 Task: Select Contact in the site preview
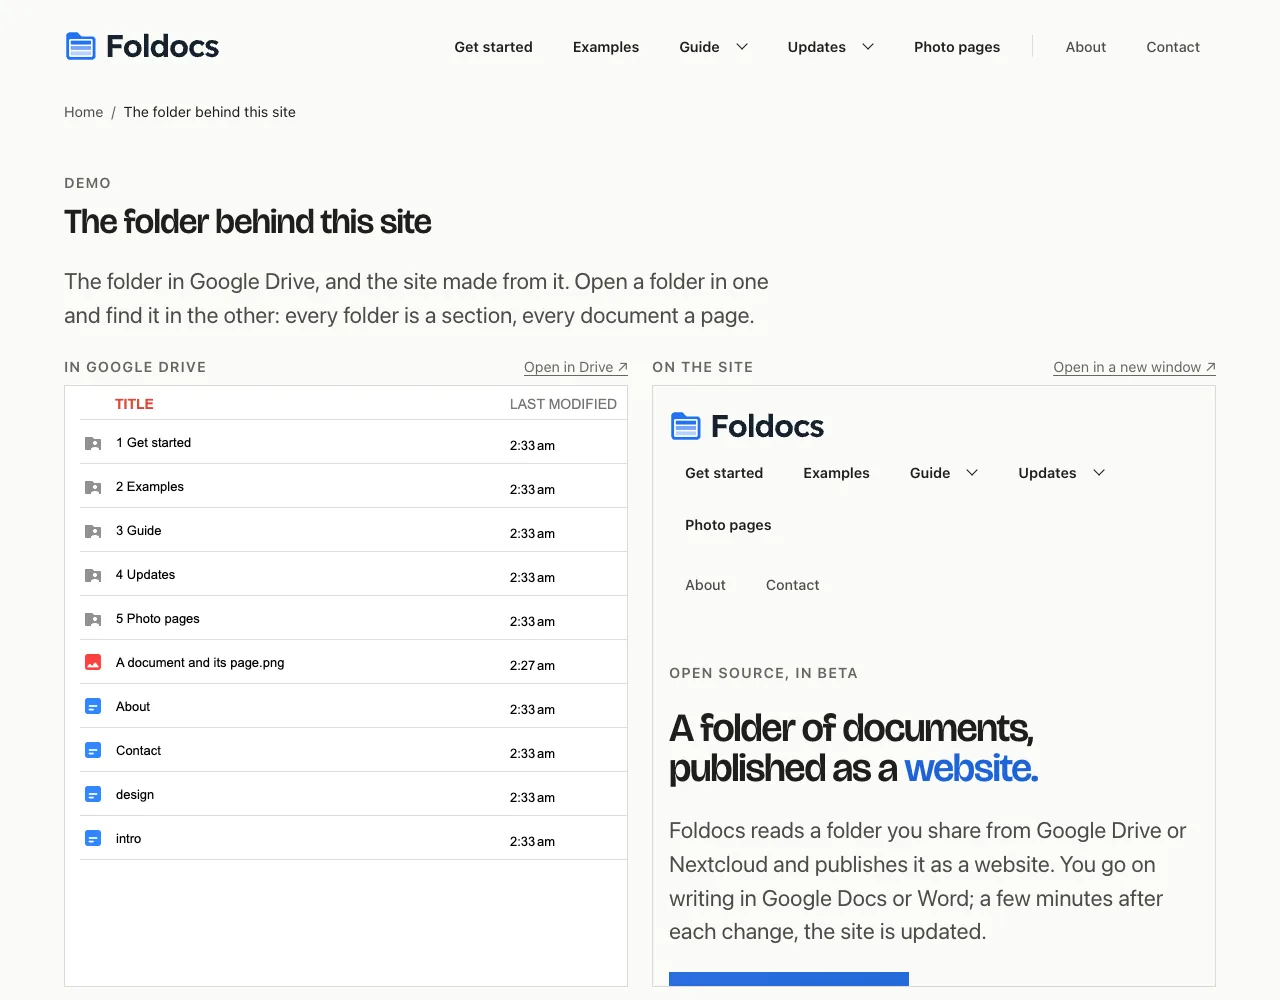tap(792, 585)
